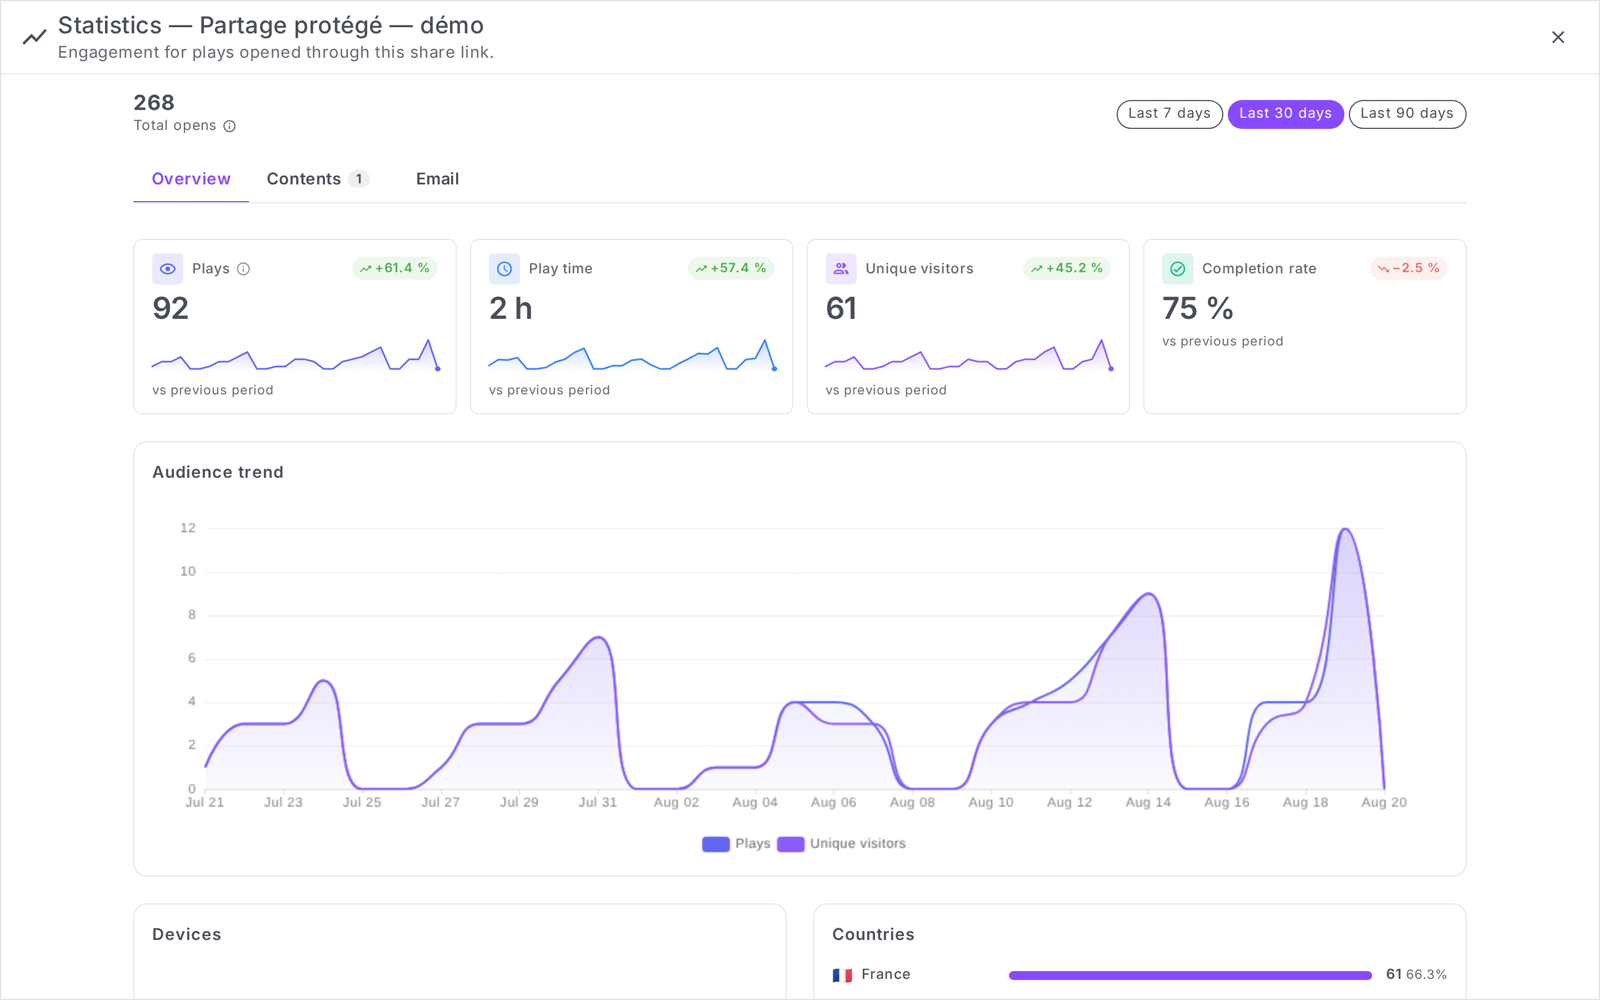Click the info icon beside Plays label
The width and height of the screenshot is (1600, 1000).
click(x=243, y=269)
